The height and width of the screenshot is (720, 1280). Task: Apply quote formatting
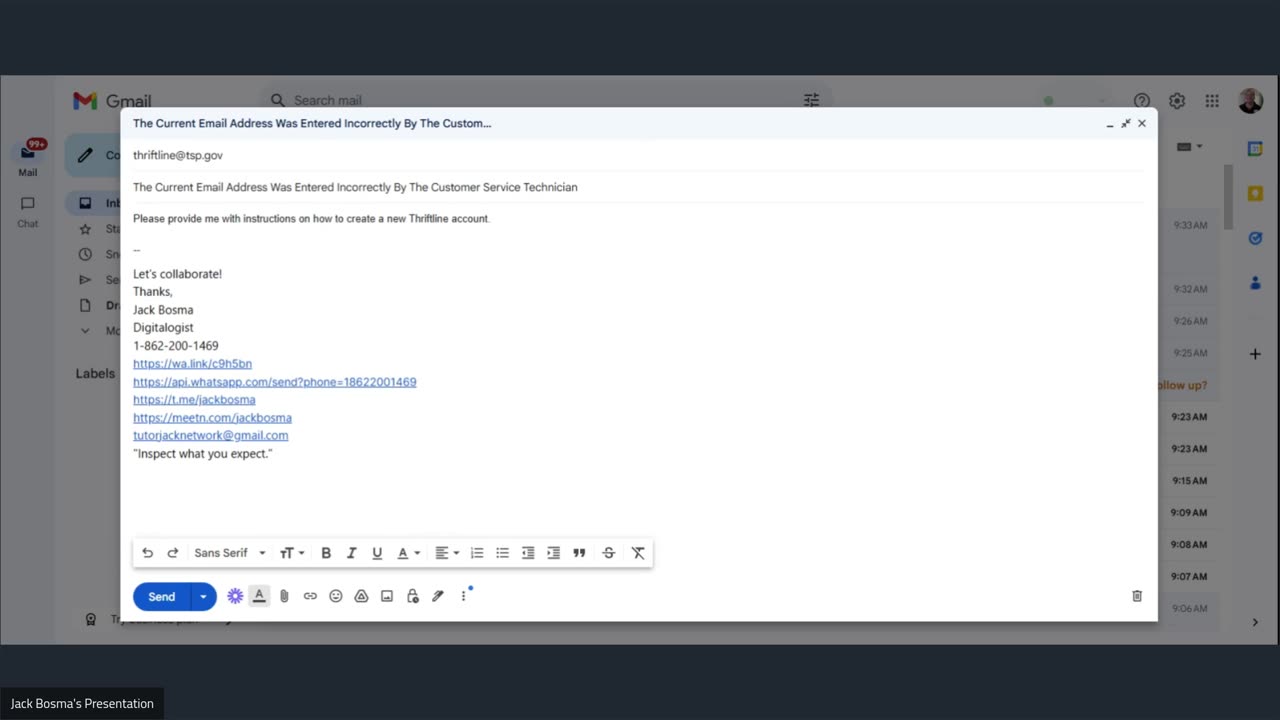pyautogui.click(x=579, y=553)
